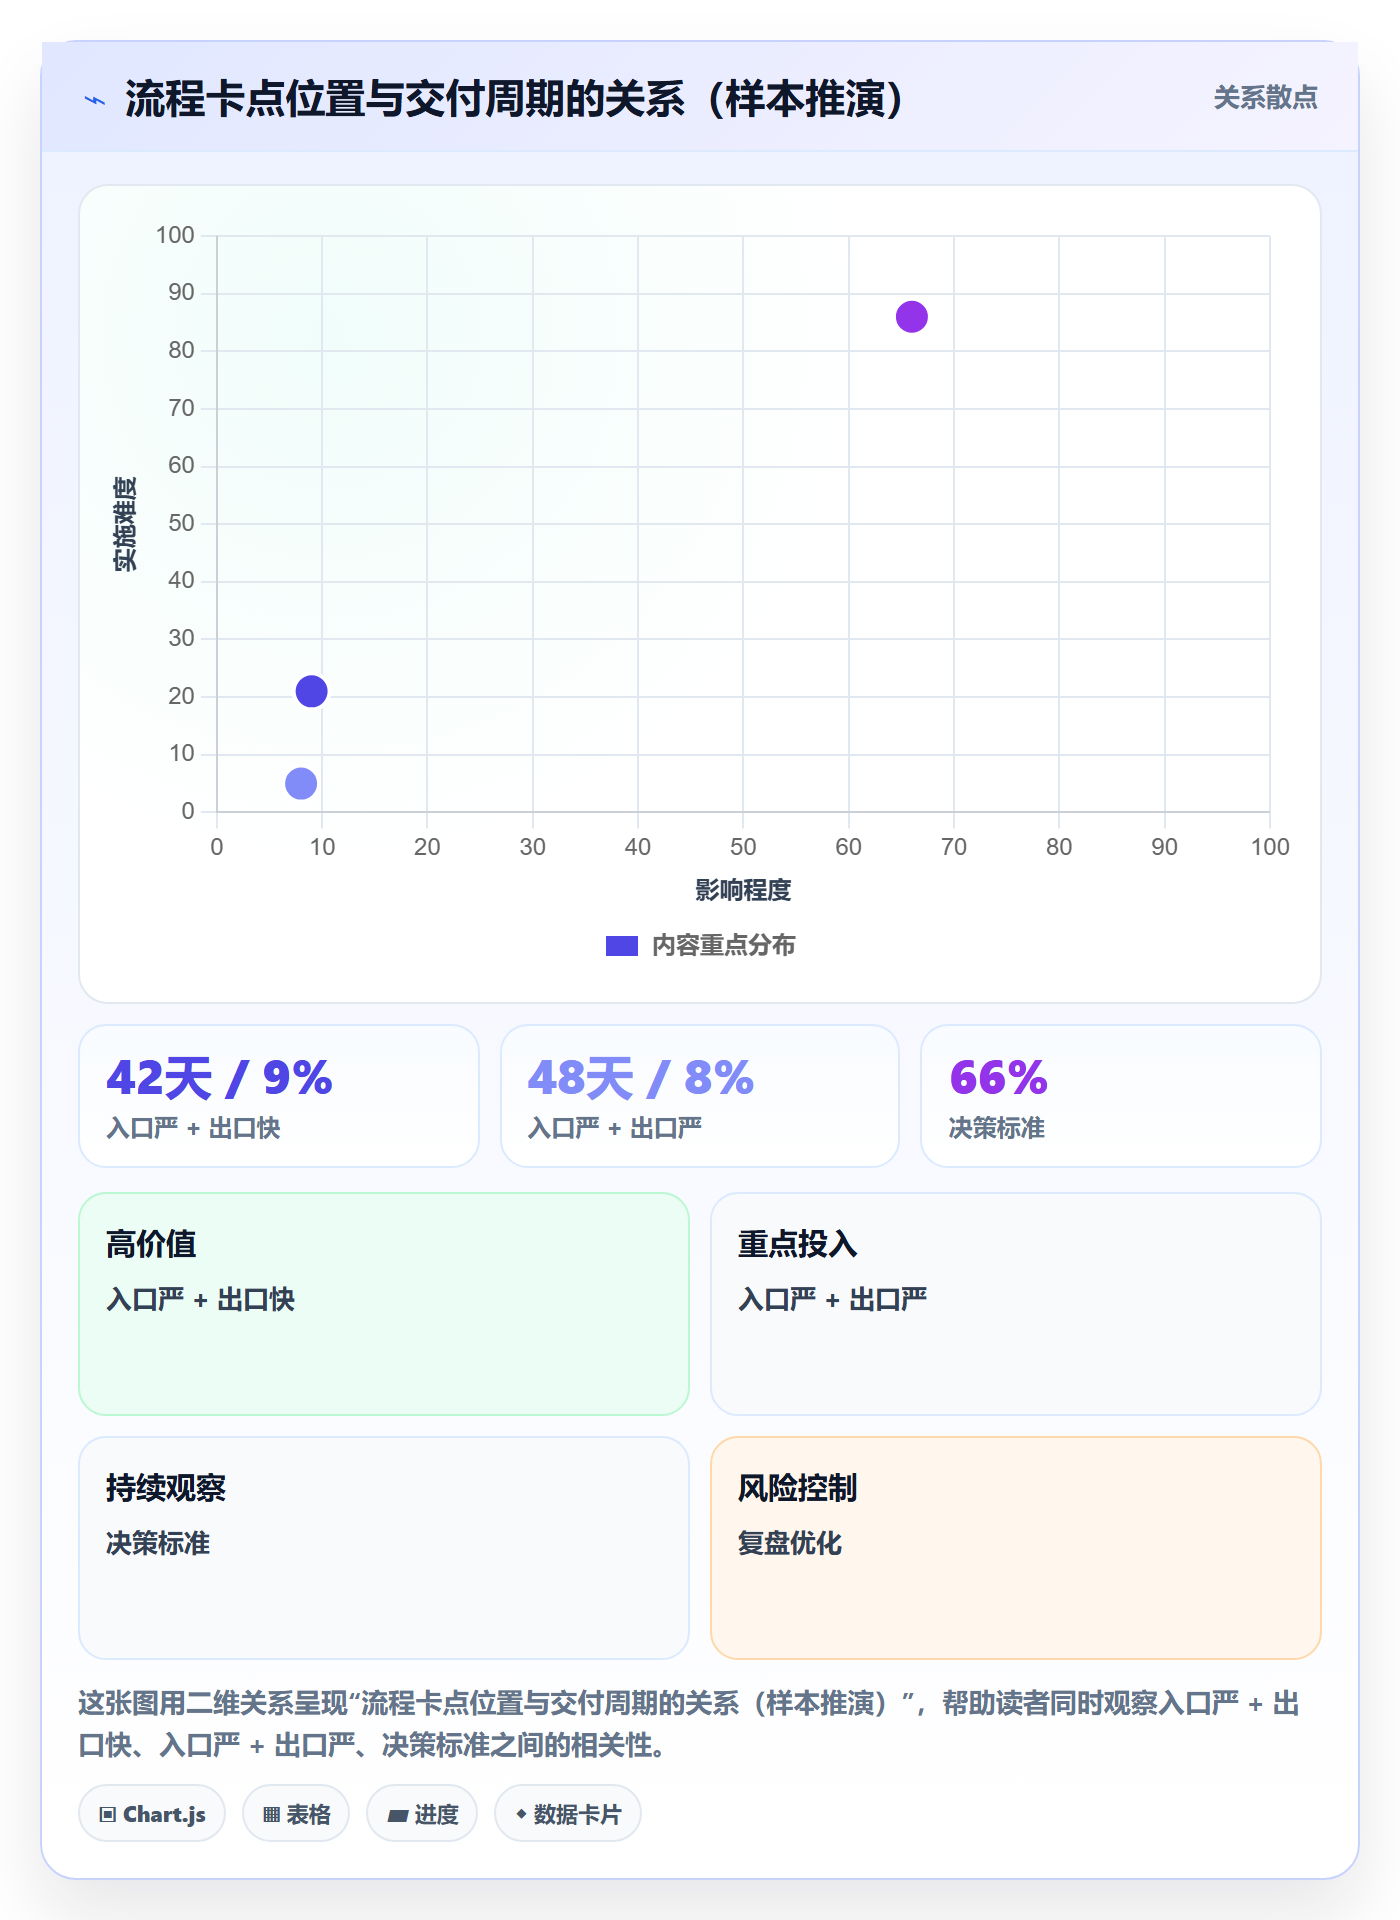
Task: Select the dark blue scatter point
Action: point(311,691)
